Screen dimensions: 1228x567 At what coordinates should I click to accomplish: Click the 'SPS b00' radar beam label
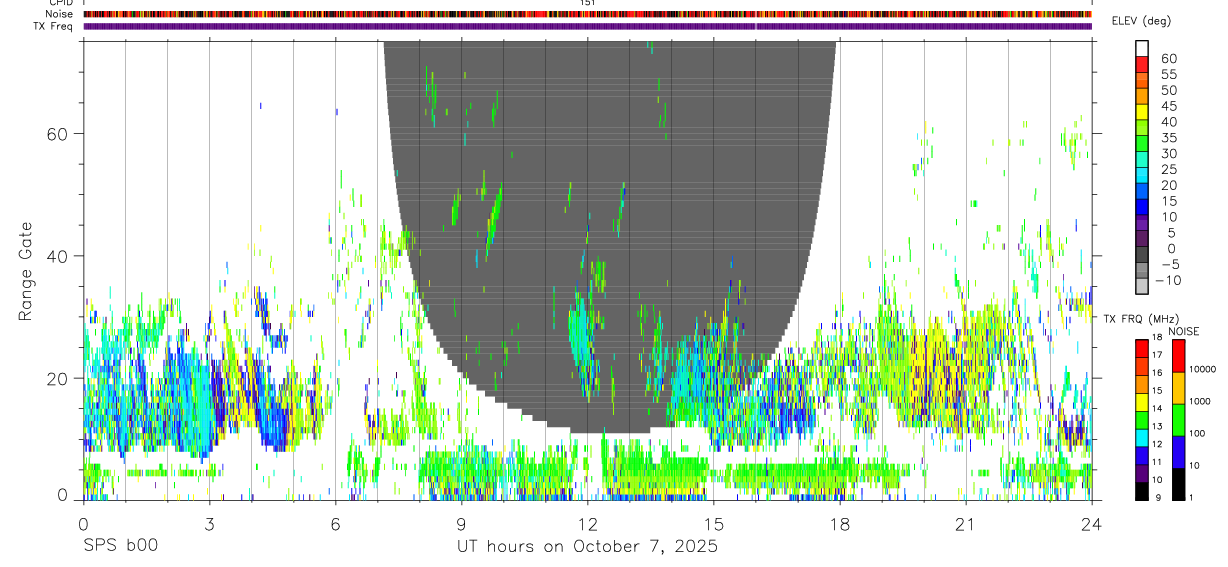[119, 547]
